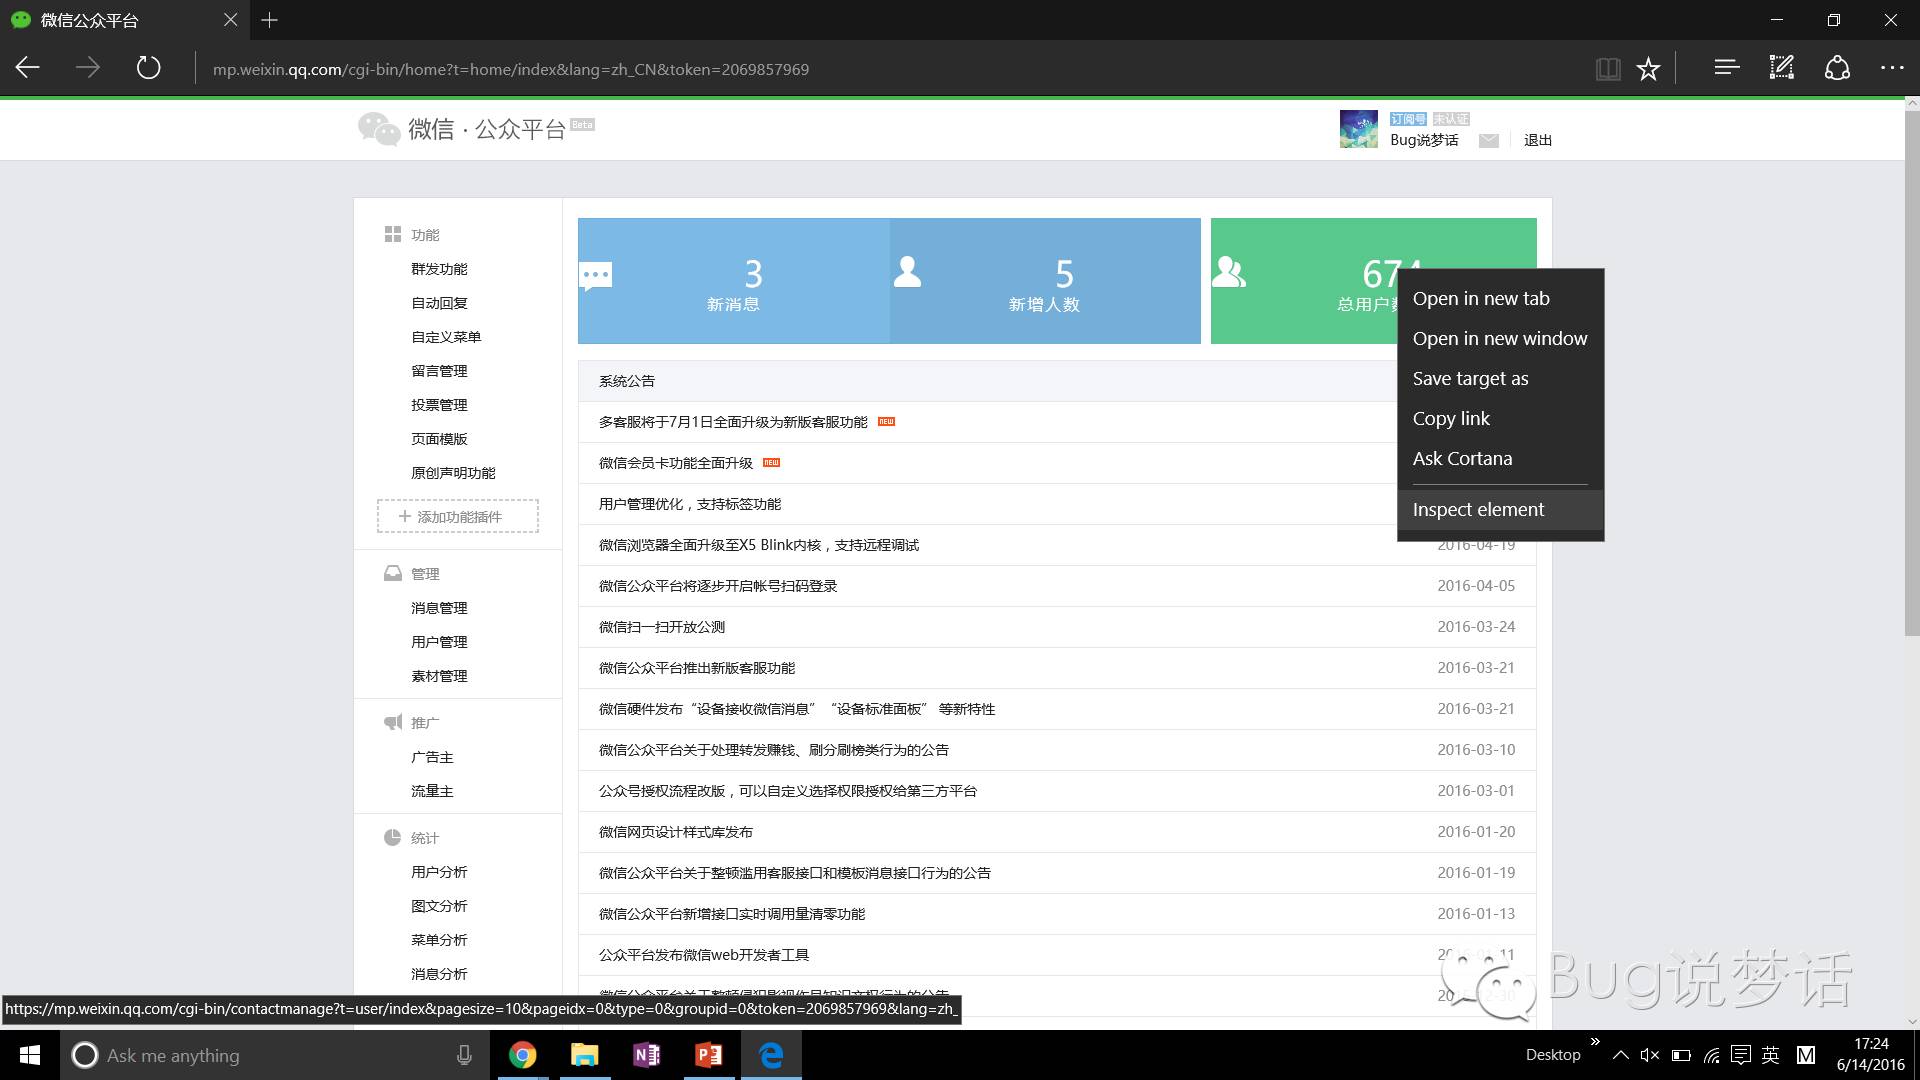Click the envelope message icon beside 退出
The image size is (1920, 1080).
tap(1489, 140)
